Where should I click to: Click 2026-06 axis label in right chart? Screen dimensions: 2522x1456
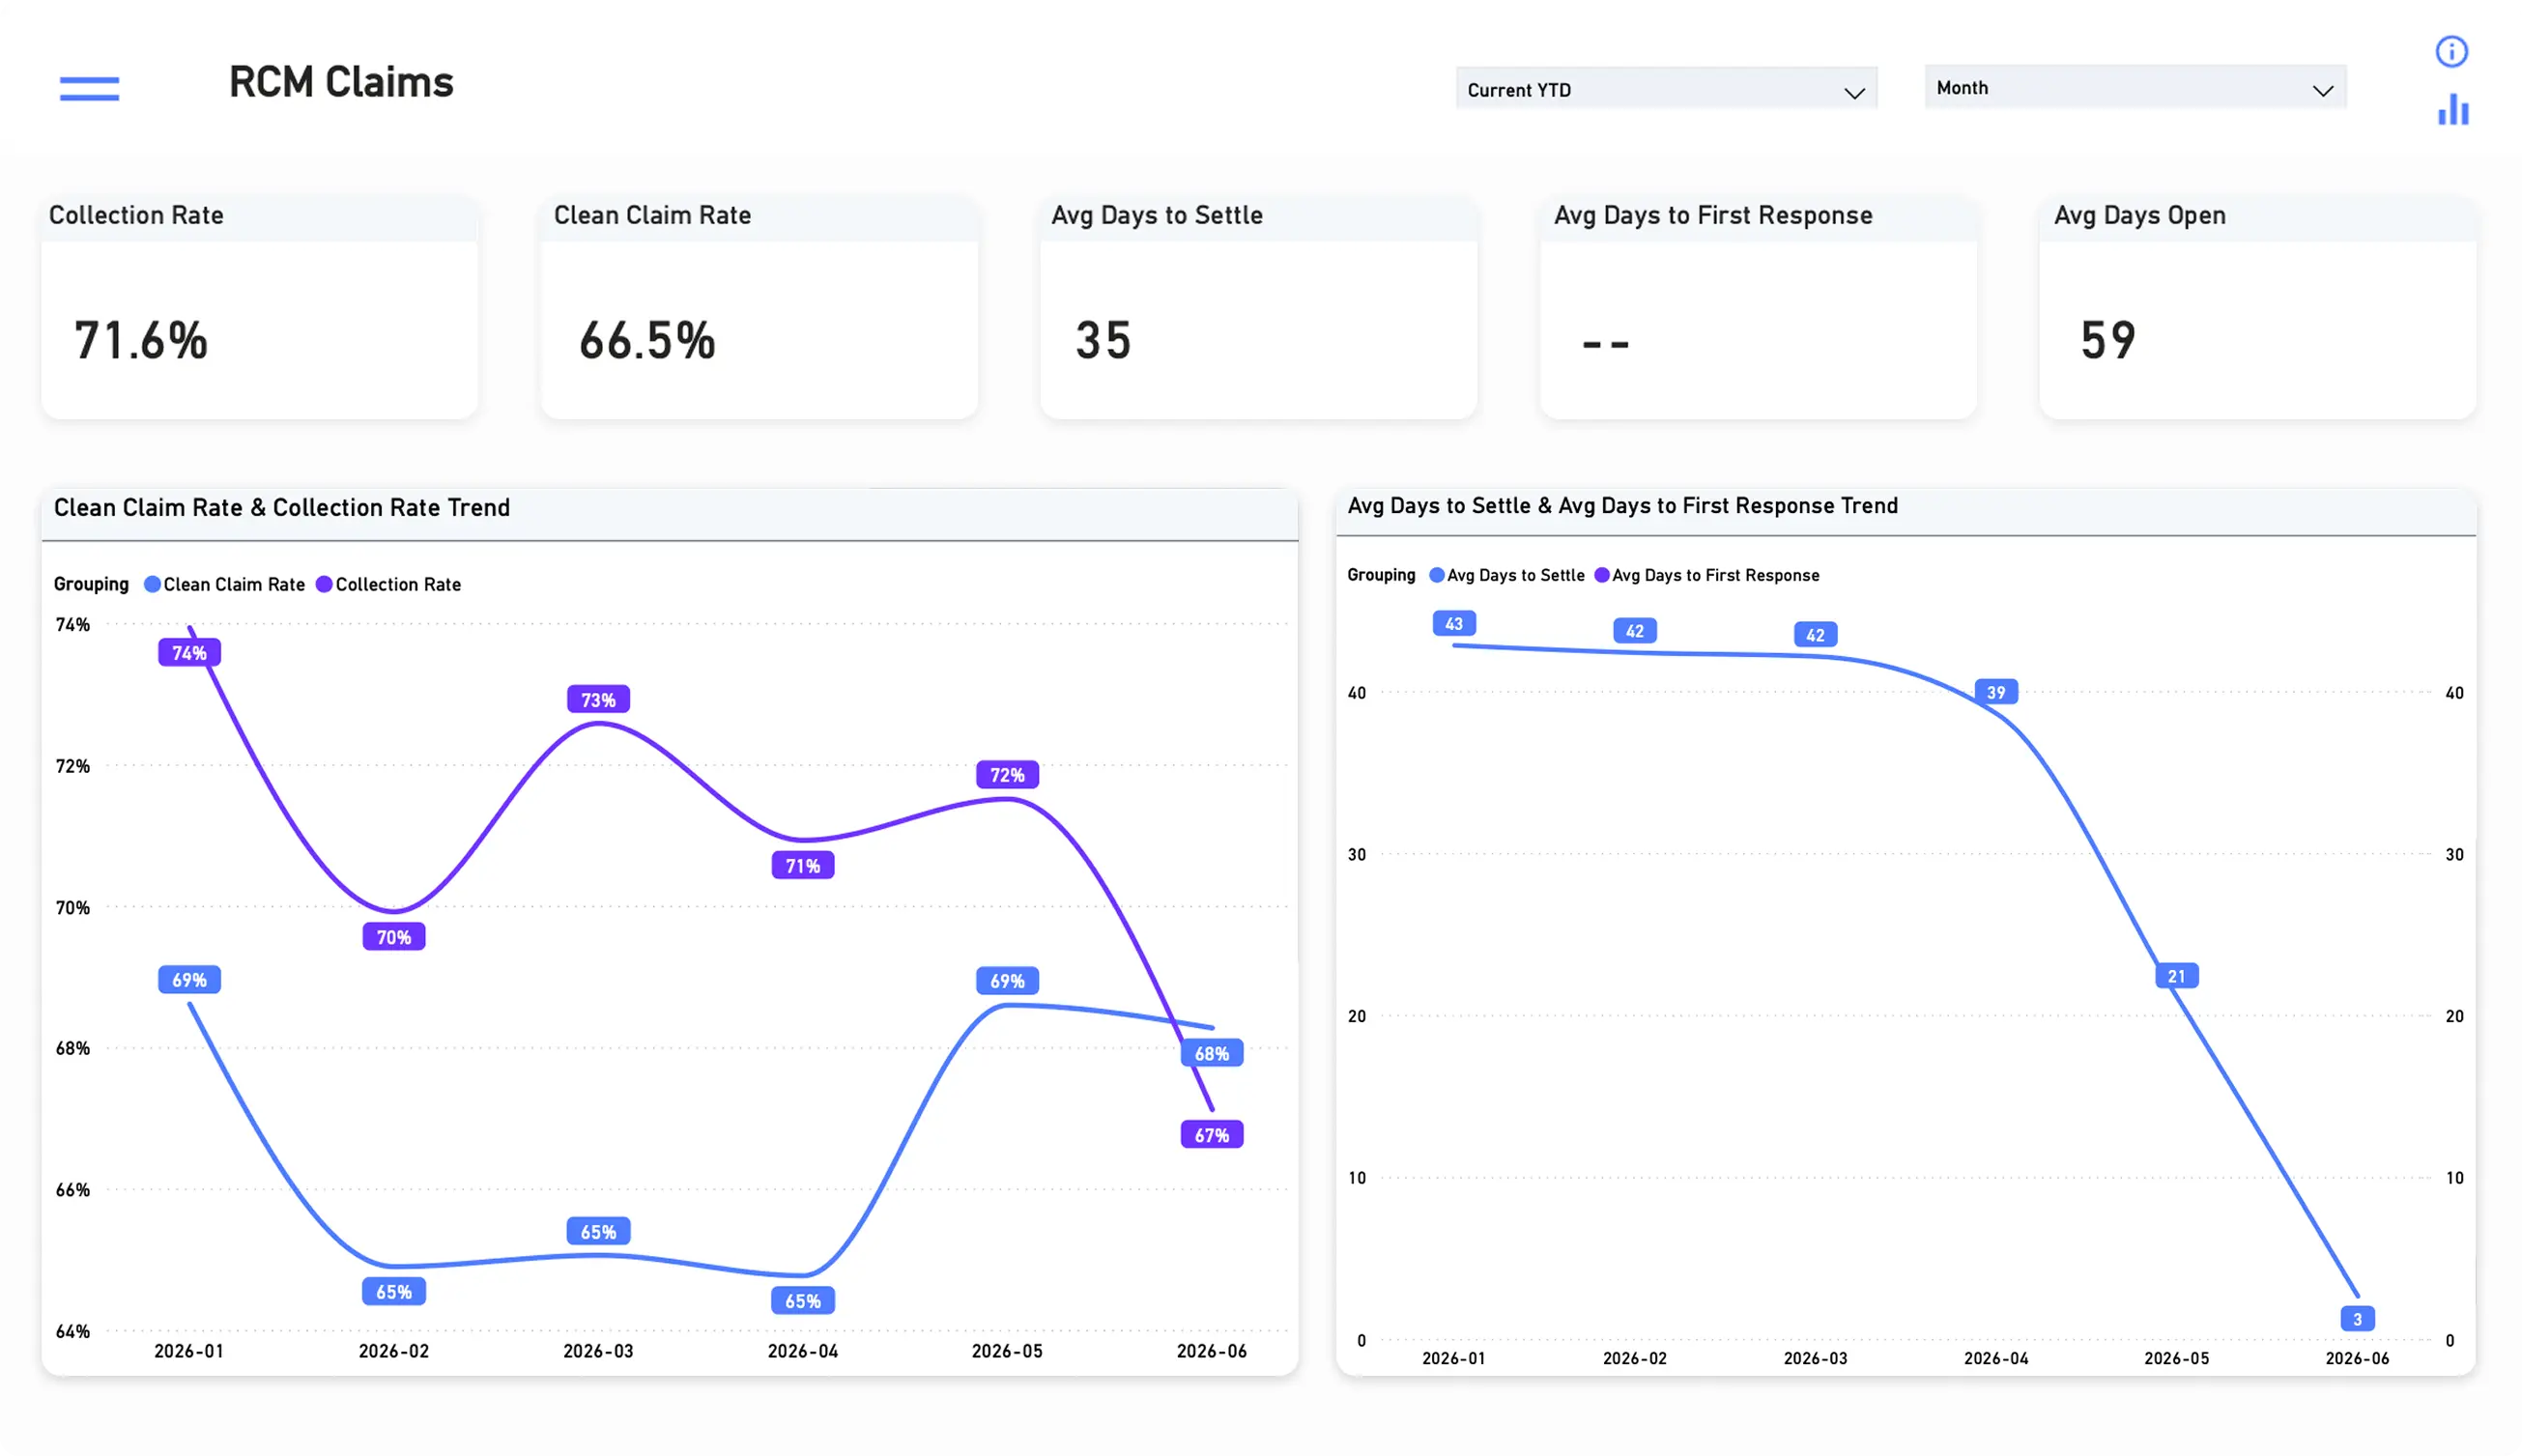pos(2357,1358)
